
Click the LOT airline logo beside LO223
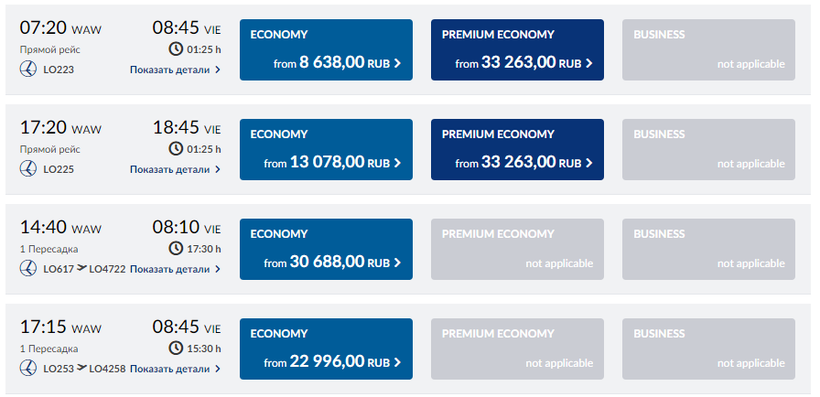tap(28, 69)
